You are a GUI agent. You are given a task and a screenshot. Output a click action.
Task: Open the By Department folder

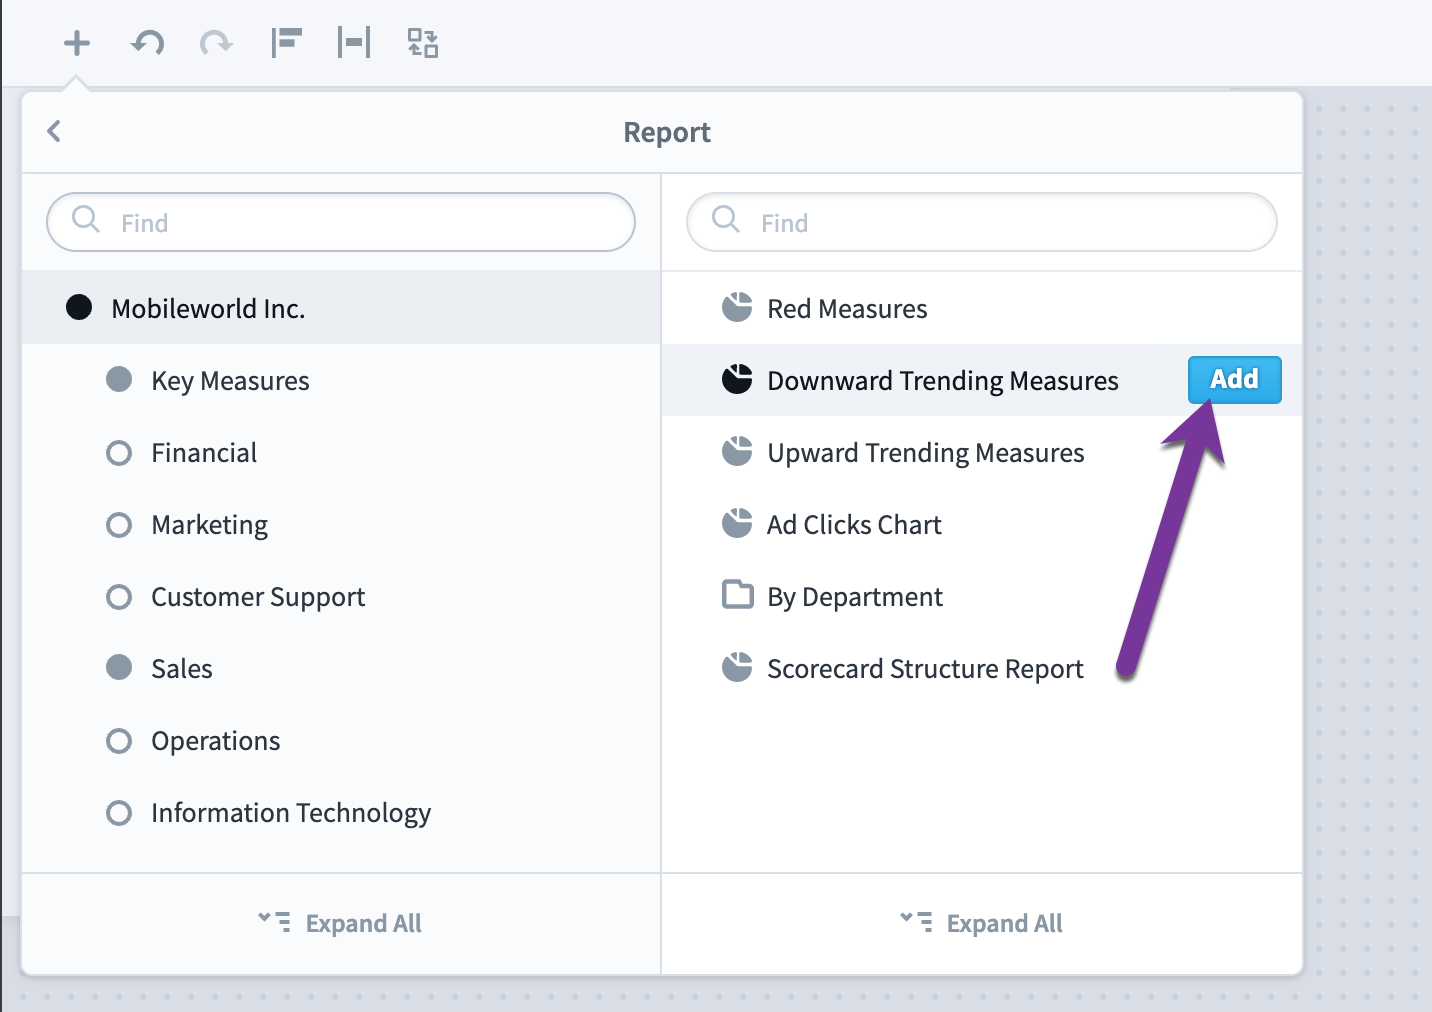click(982, 596)
